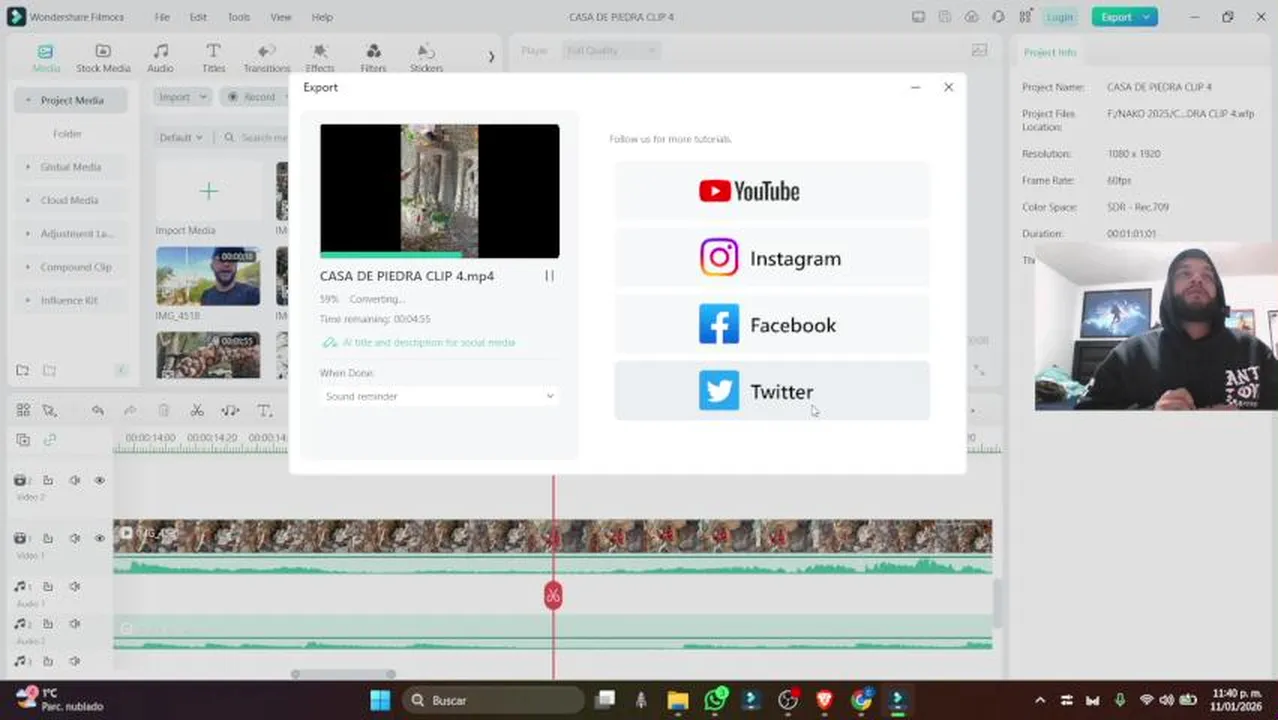Click the timeline horizontal scrollbar
Viewport: 1278px width, 720px height.
point(343,674)
